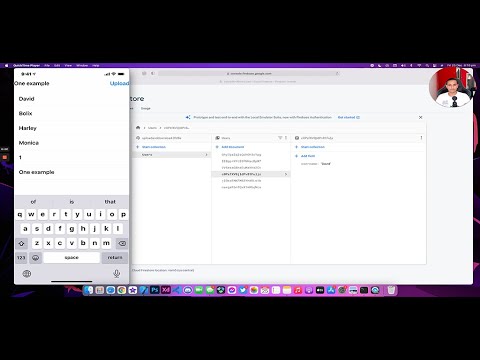Tap the globe language key
The image size is (480, 360).
point(27,274)
